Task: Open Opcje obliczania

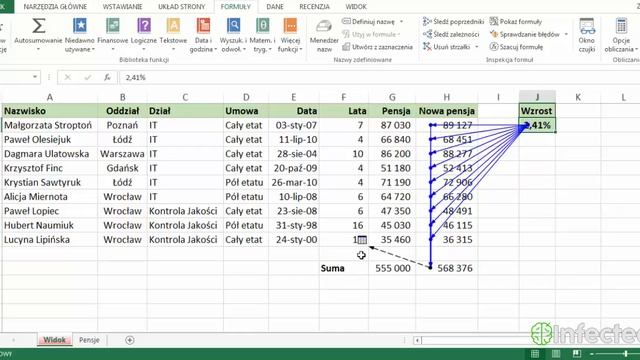Action: tap(621, 36)
